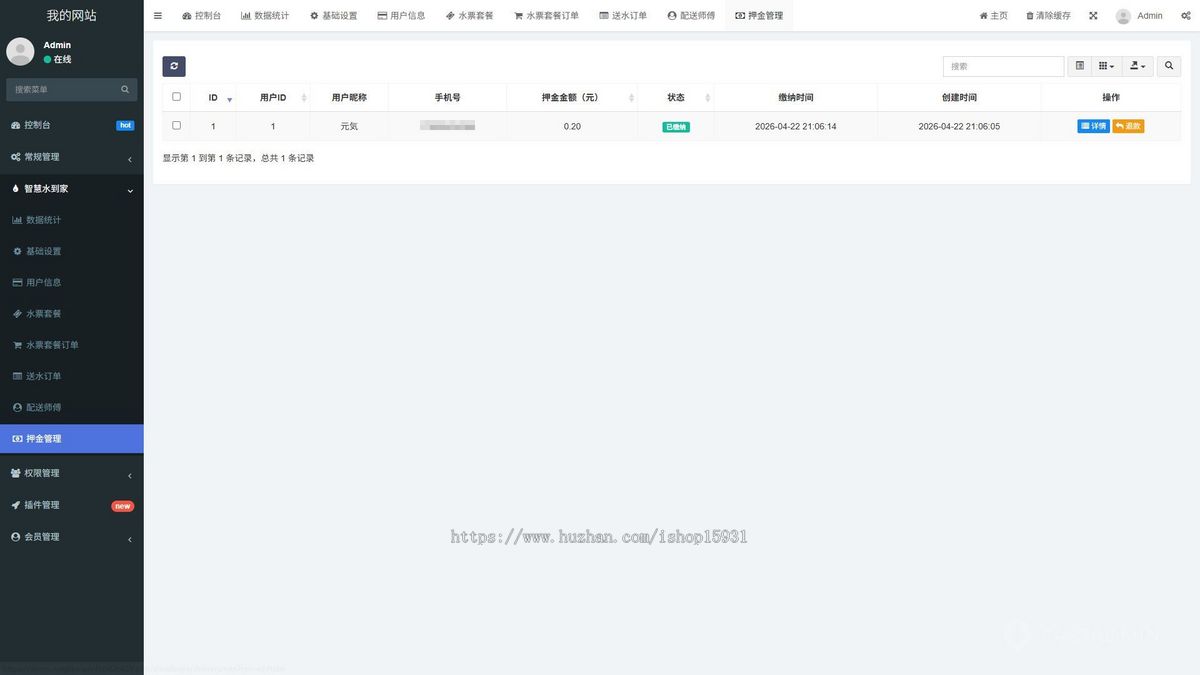
Task: Open 详情 for the deposit record
Action: [x=1093, y=126]
